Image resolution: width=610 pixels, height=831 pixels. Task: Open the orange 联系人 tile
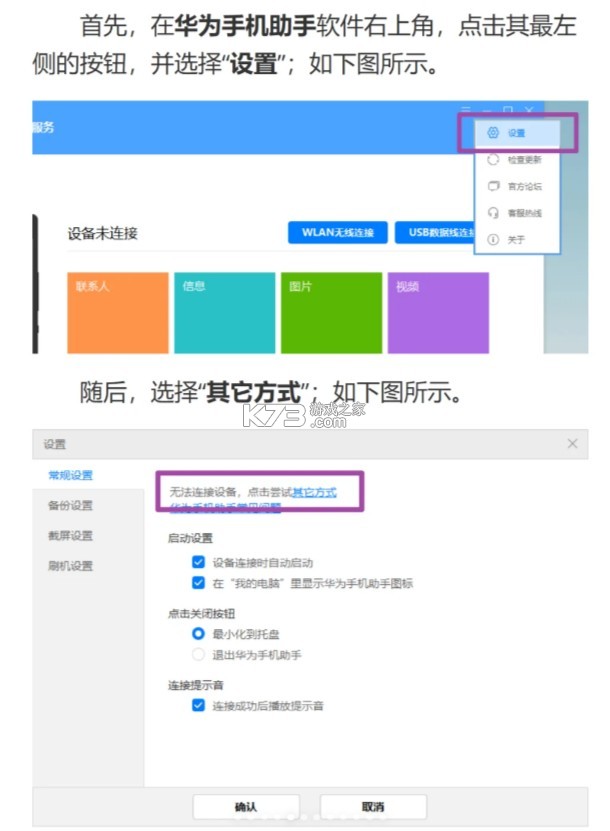tap(118, 313)
